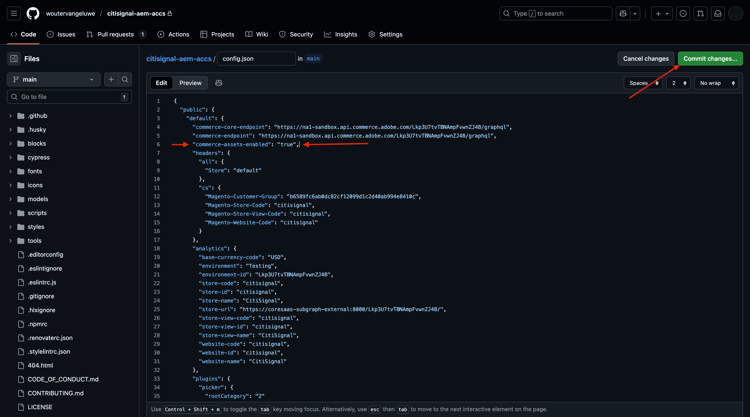The height and width of the screenshot is (417, 750).
Task: Open the .renovaterc.json file
Action: click(x=50, y=338)
